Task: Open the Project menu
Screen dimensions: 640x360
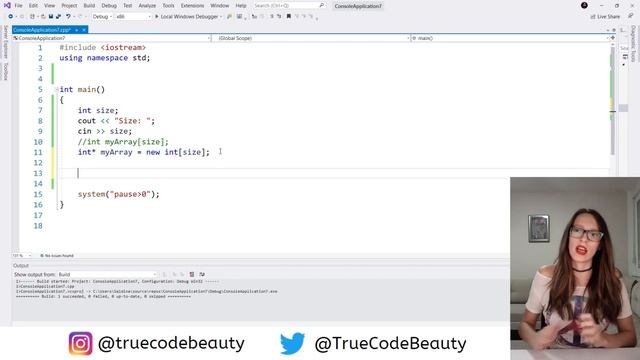Action: 69,6
